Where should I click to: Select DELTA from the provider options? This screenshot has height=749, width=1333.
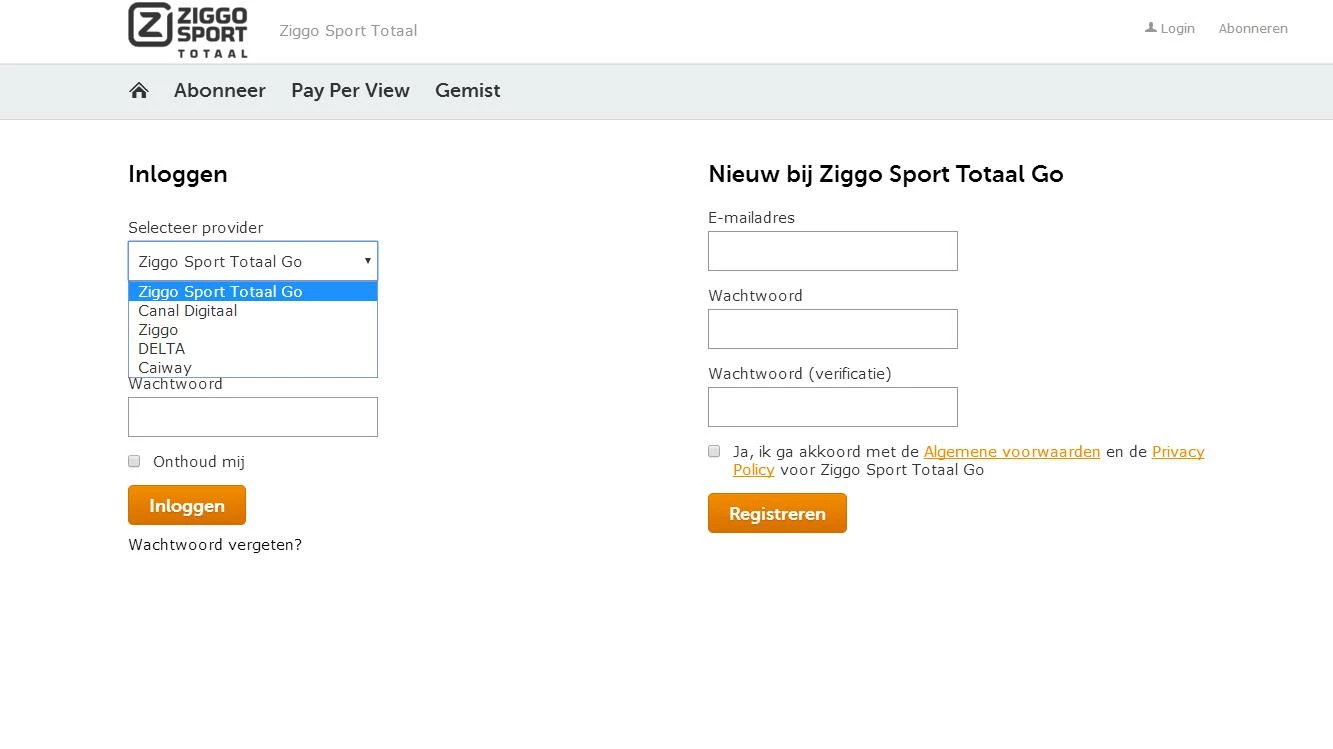click(x=161, y=348)
